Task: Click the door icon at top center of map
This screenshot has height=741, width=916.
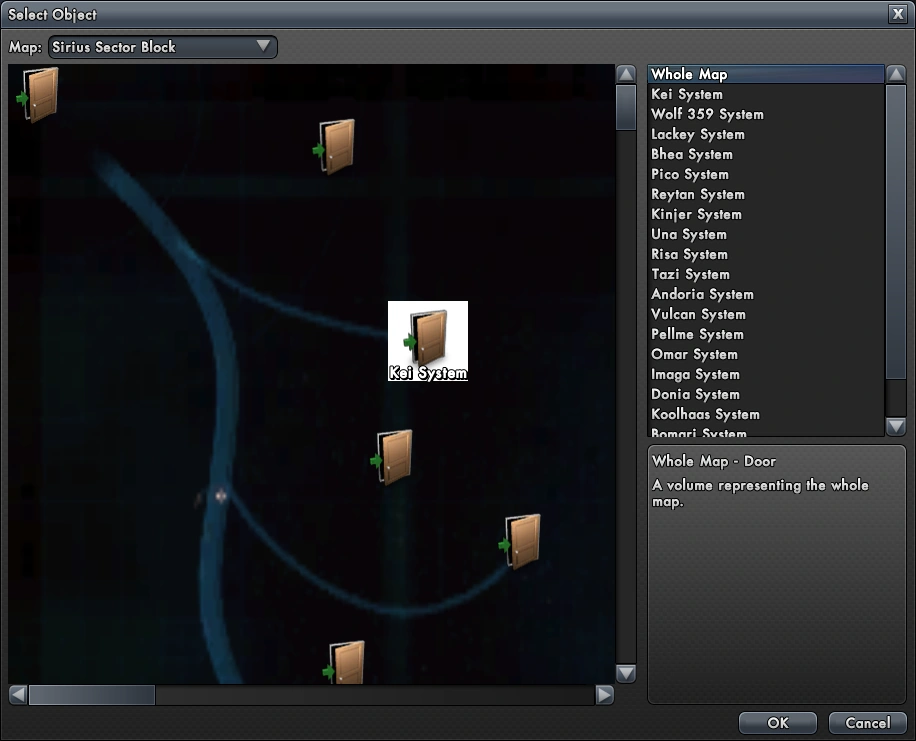Action: (x=334, y=147)
